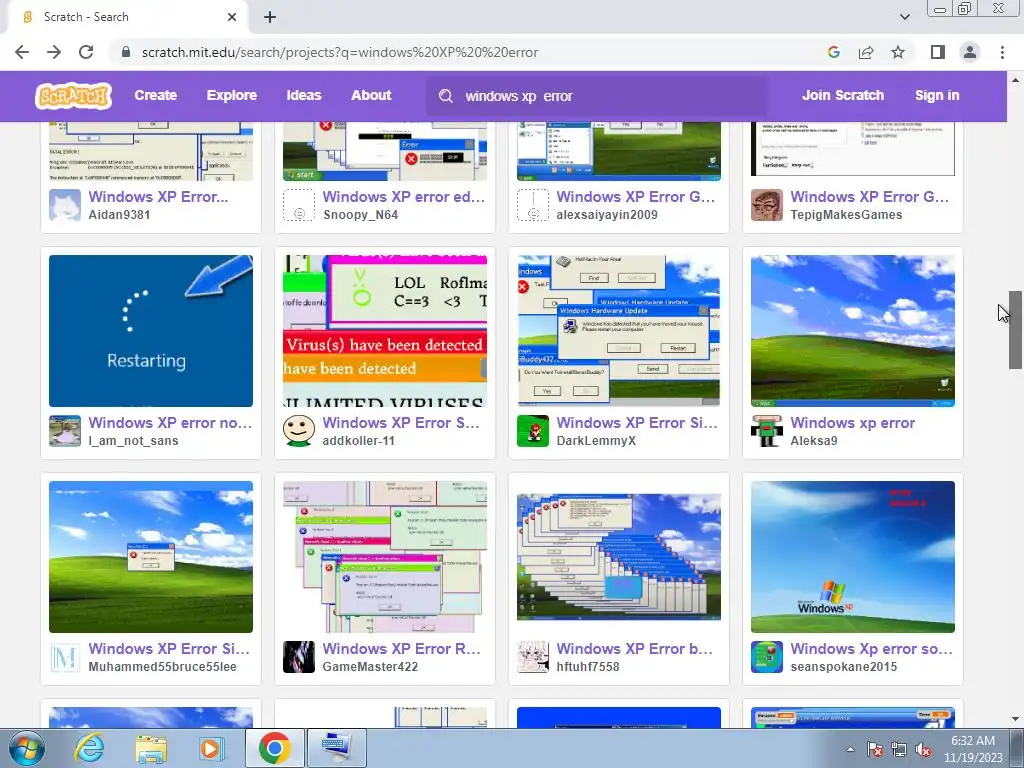Open the 'Restarting' project thumbnail
This screenshot has width=1024, height=768.
pyautogui.click(x=151, y=331)
